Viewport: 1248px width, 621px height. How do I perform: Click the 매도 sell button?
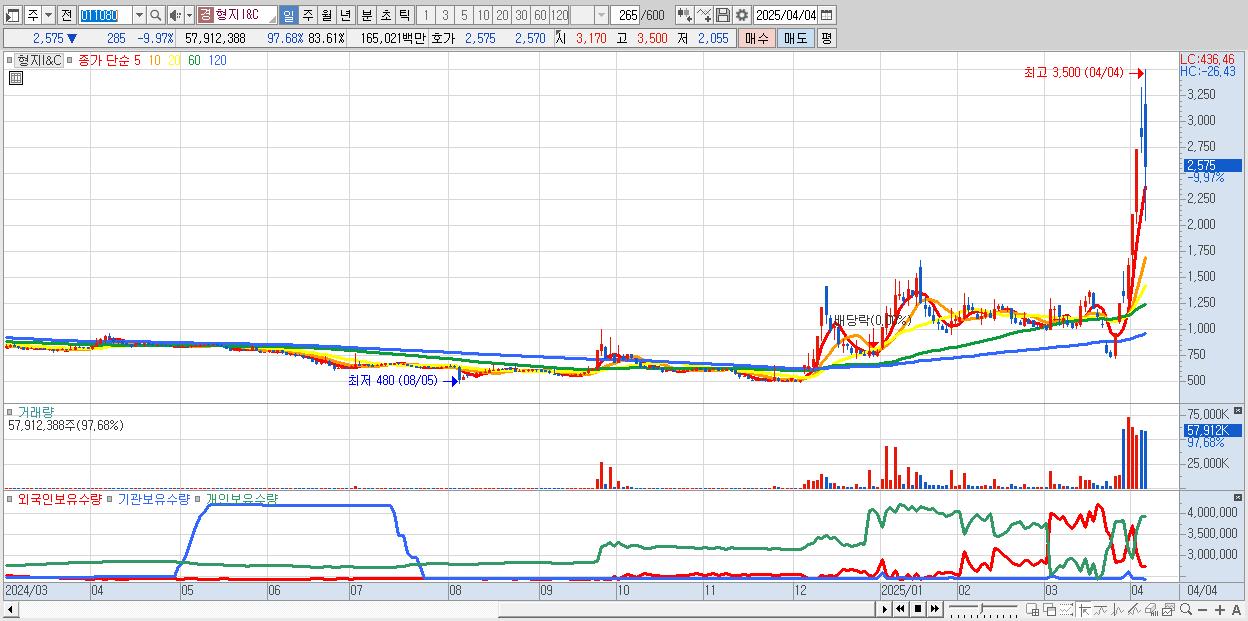(796, 38)
